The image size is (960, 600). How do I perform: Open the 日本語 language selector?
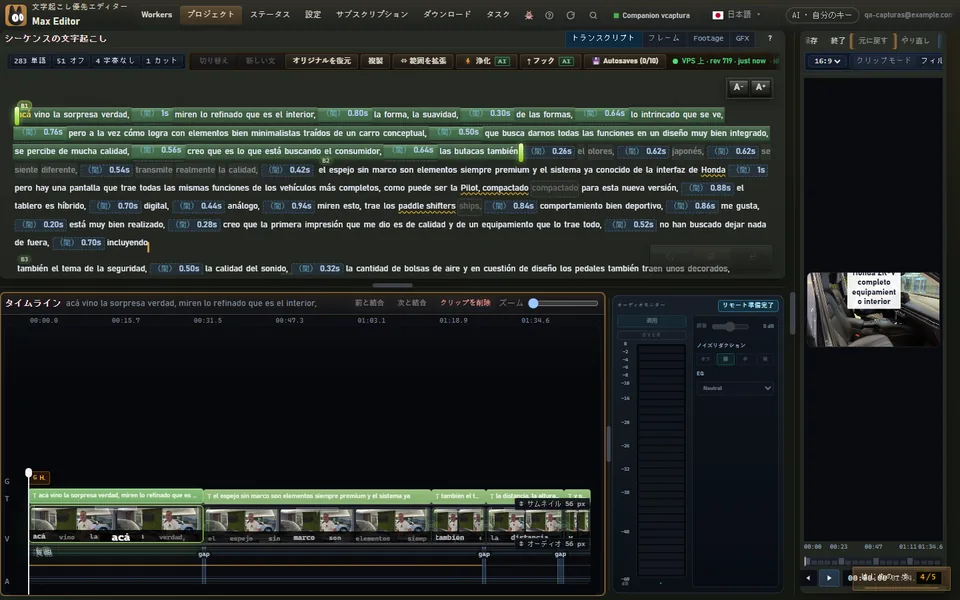pos(737,15)
